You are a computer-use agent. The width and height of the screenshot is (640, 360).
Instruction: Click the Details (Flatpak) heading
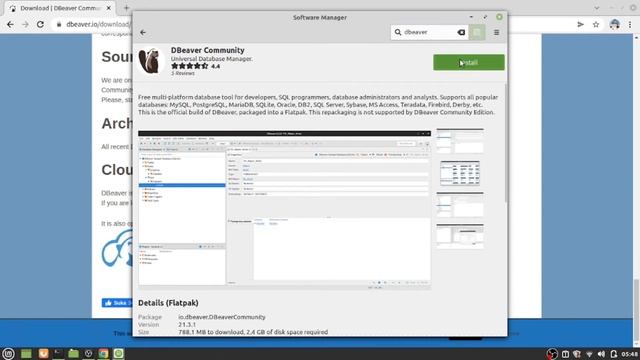(168, 303)
